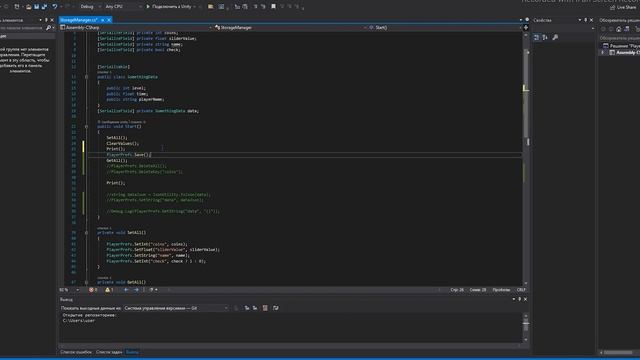
Task: Click the bookmark toolbar icon
Action: tap(273, 7)
